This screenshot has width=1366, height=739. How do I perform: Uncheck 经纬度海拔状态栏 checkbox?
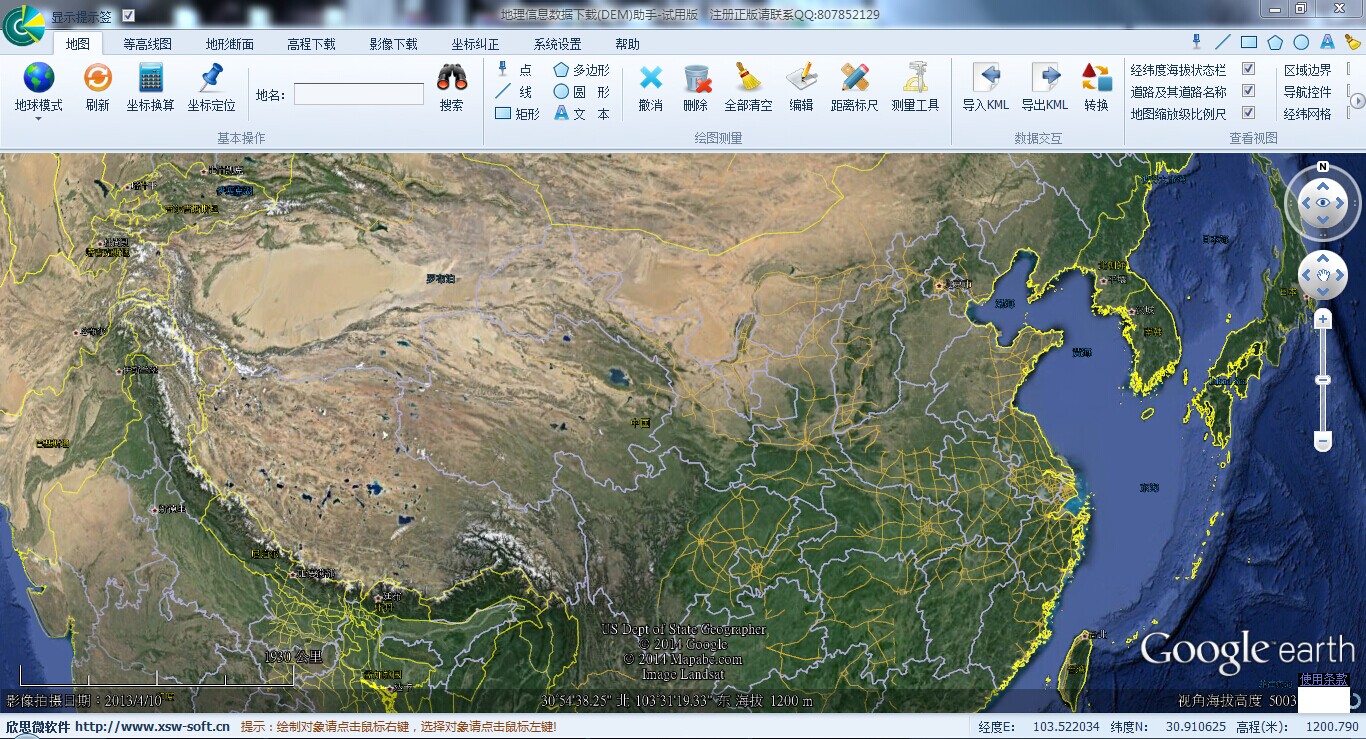click(x=1248, y=69)
